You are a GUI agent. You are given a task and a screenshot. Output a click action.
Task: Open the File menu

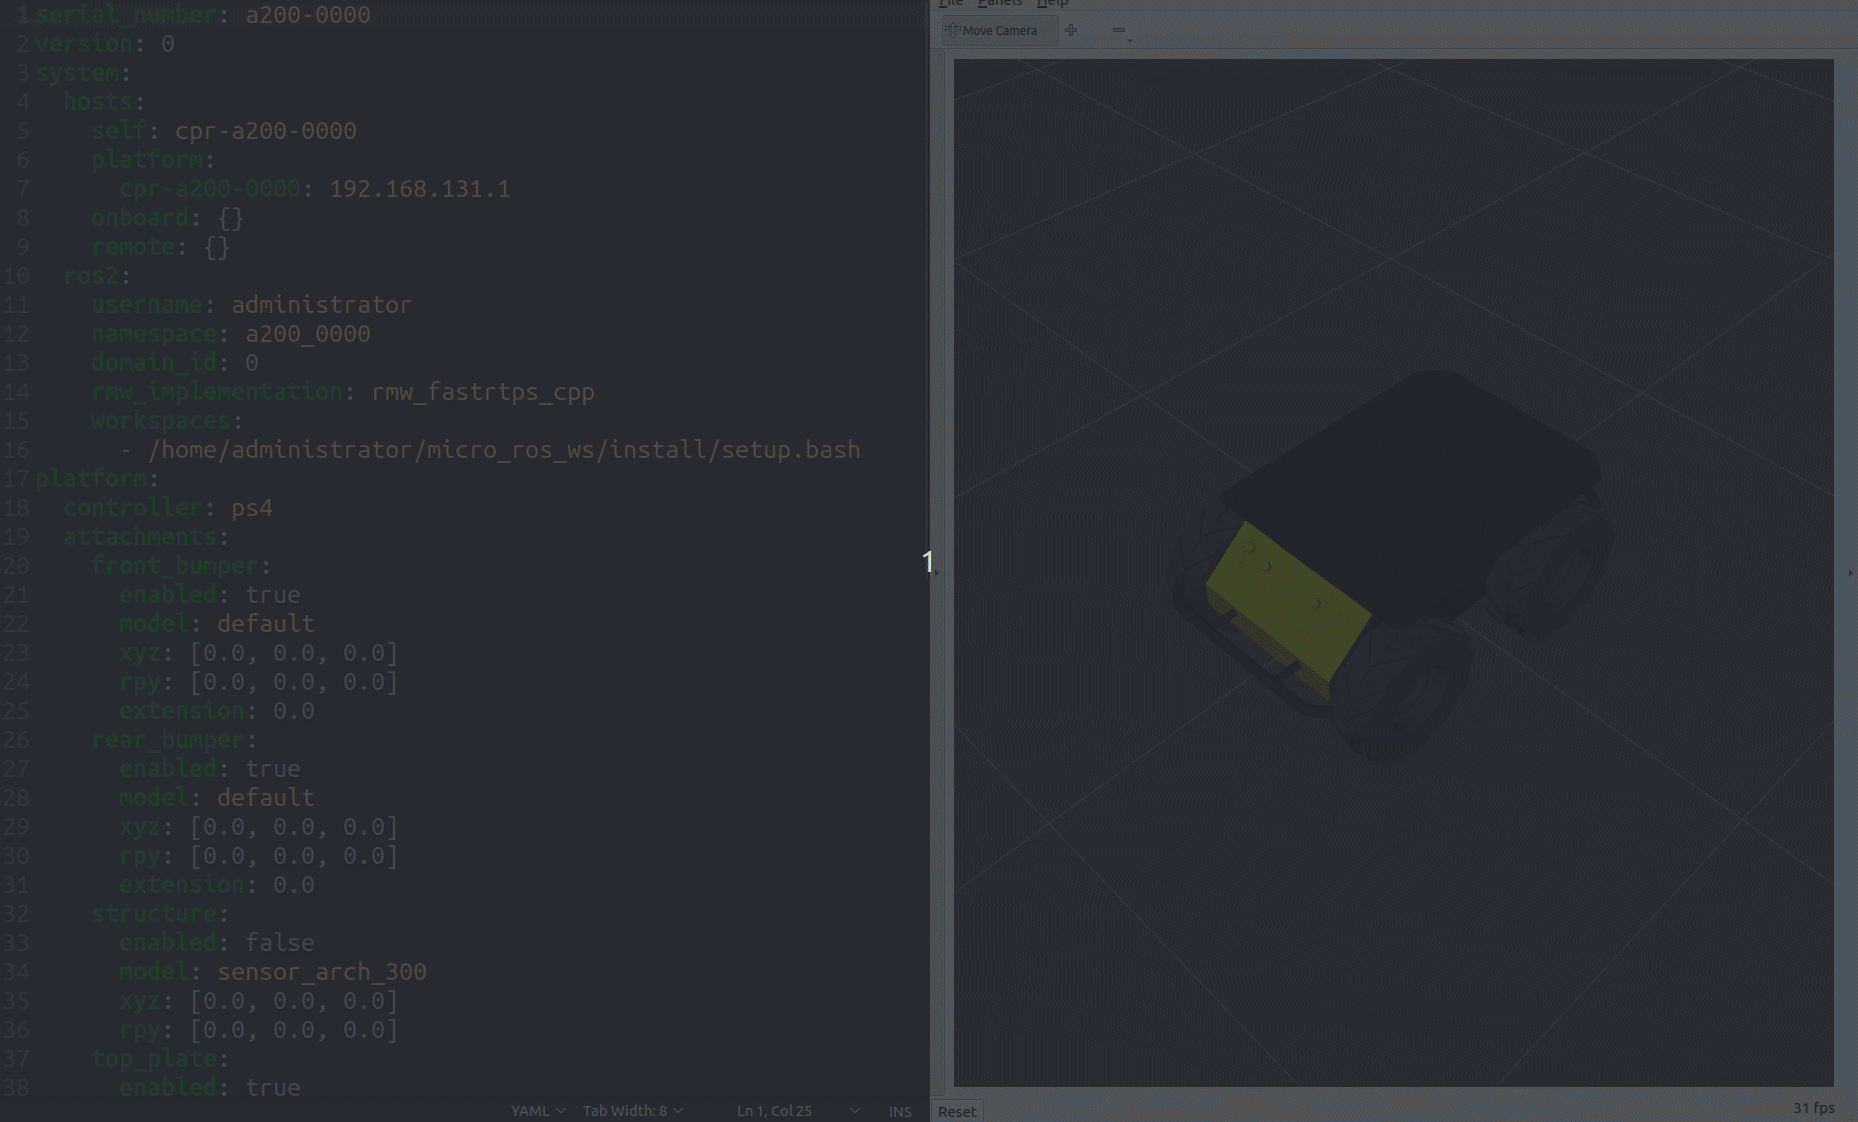950,3
